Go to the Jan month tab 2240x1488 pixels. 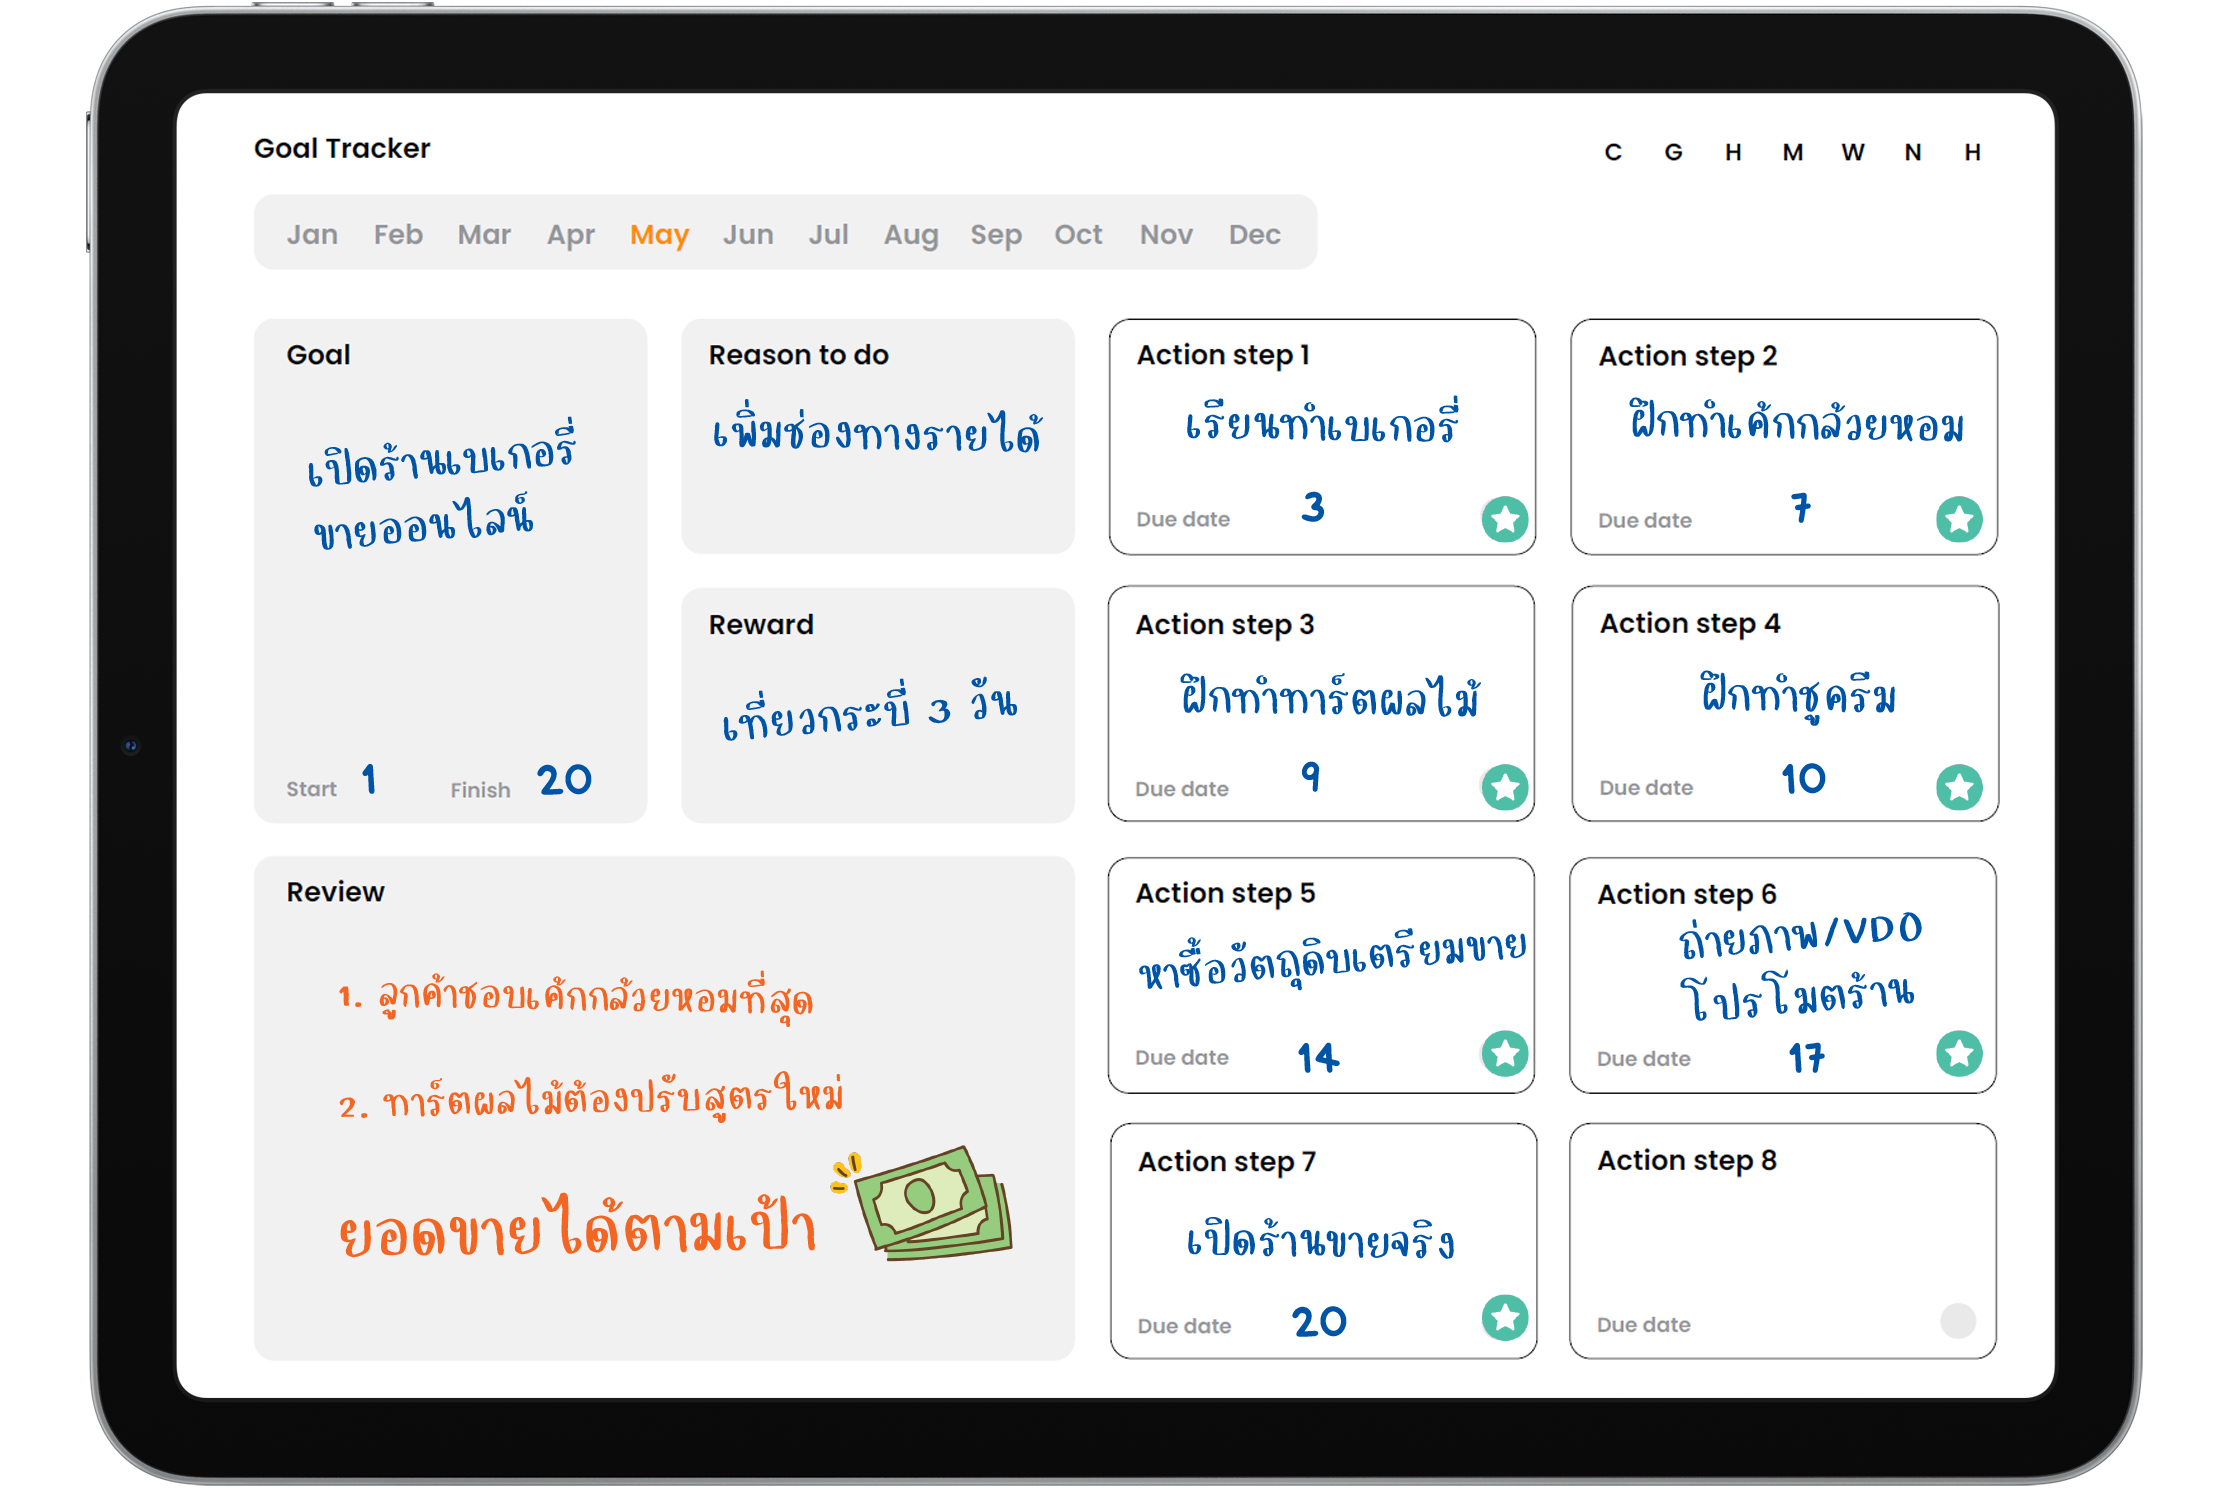pos(312,234)
